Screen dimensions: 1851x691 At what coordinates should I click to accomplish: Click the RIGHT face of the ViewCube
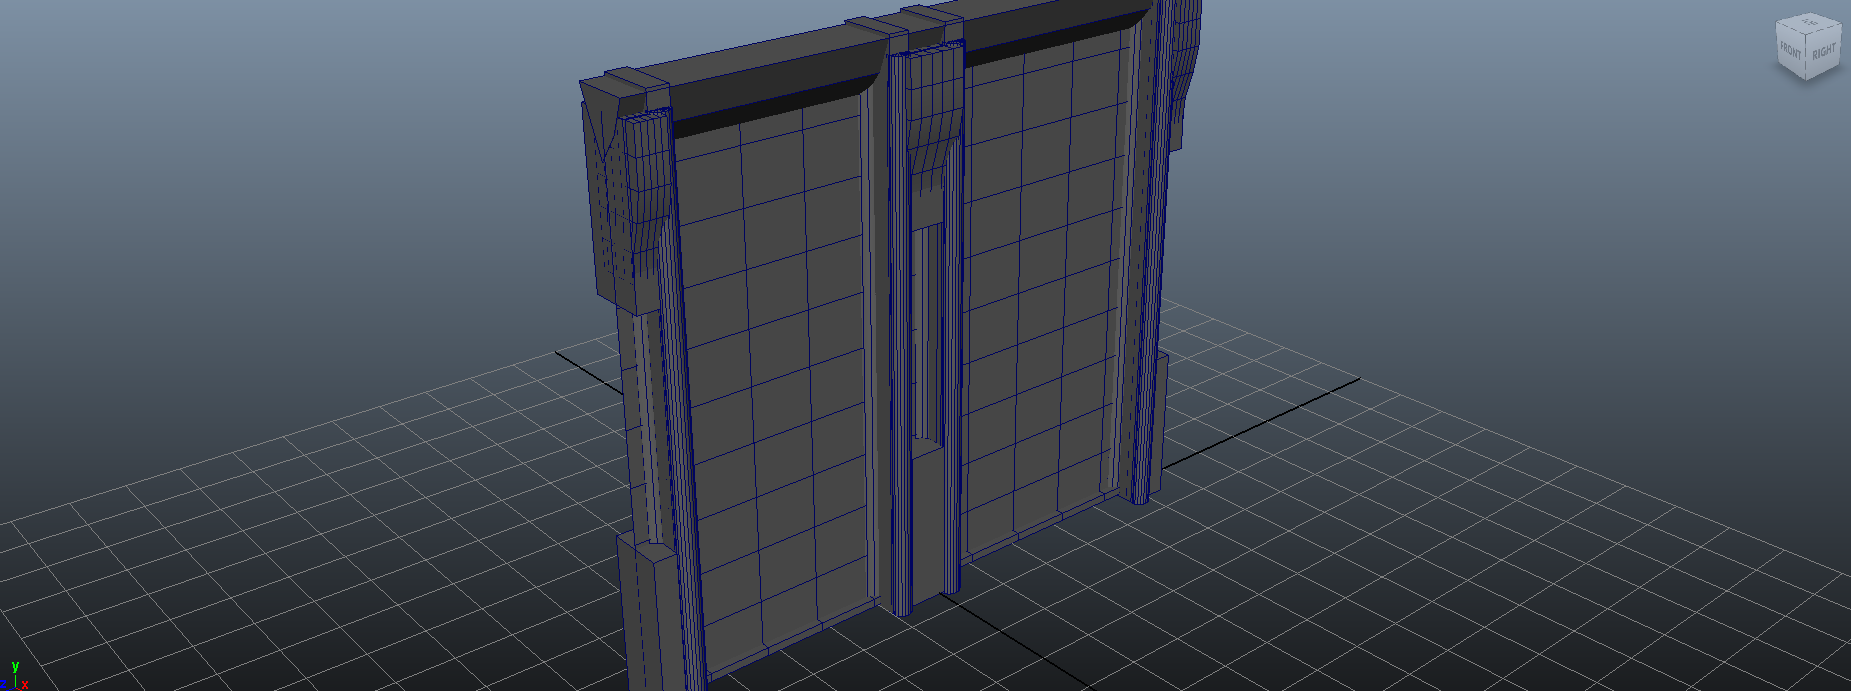tap(1824, 51)
